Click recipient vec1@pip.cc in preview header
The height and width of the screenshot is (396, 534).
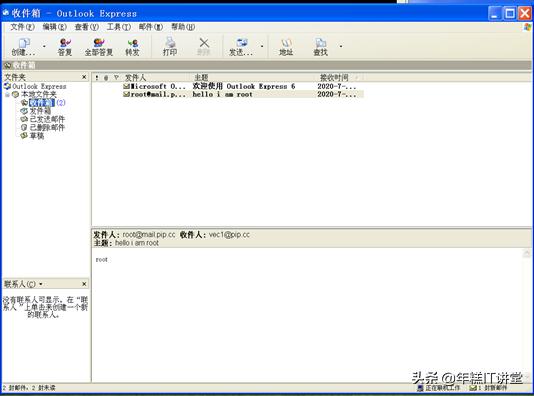[x=229, y=235]
